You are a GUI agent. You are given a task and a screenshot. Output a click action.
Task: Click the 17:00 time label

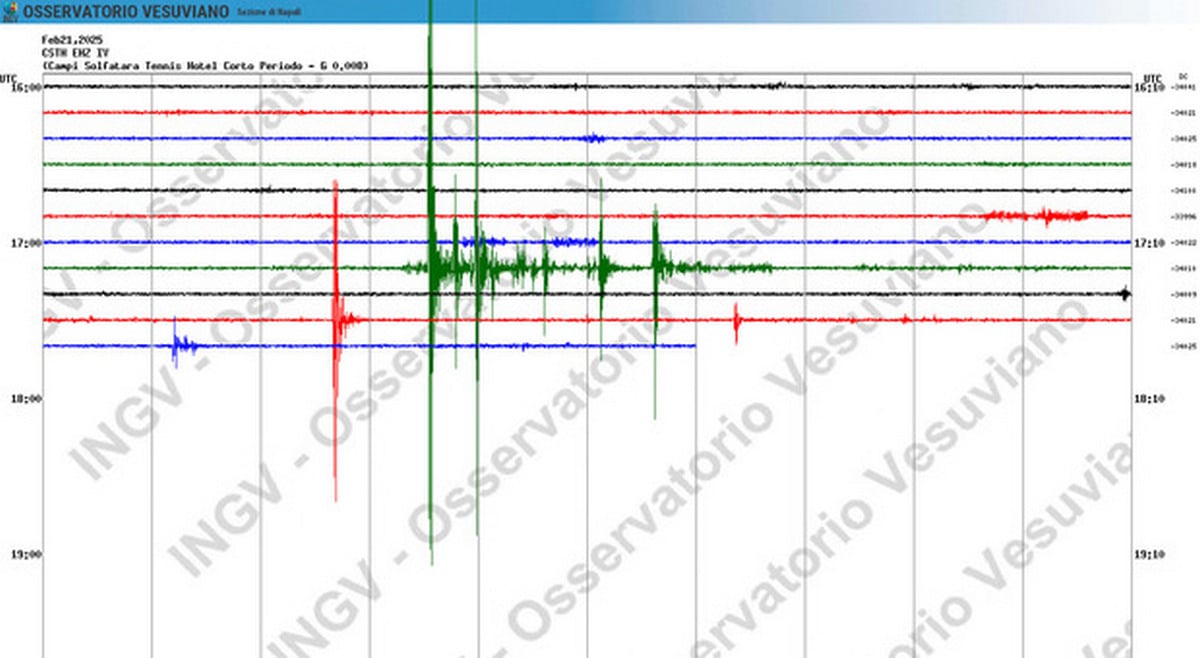tap(26, 243)
